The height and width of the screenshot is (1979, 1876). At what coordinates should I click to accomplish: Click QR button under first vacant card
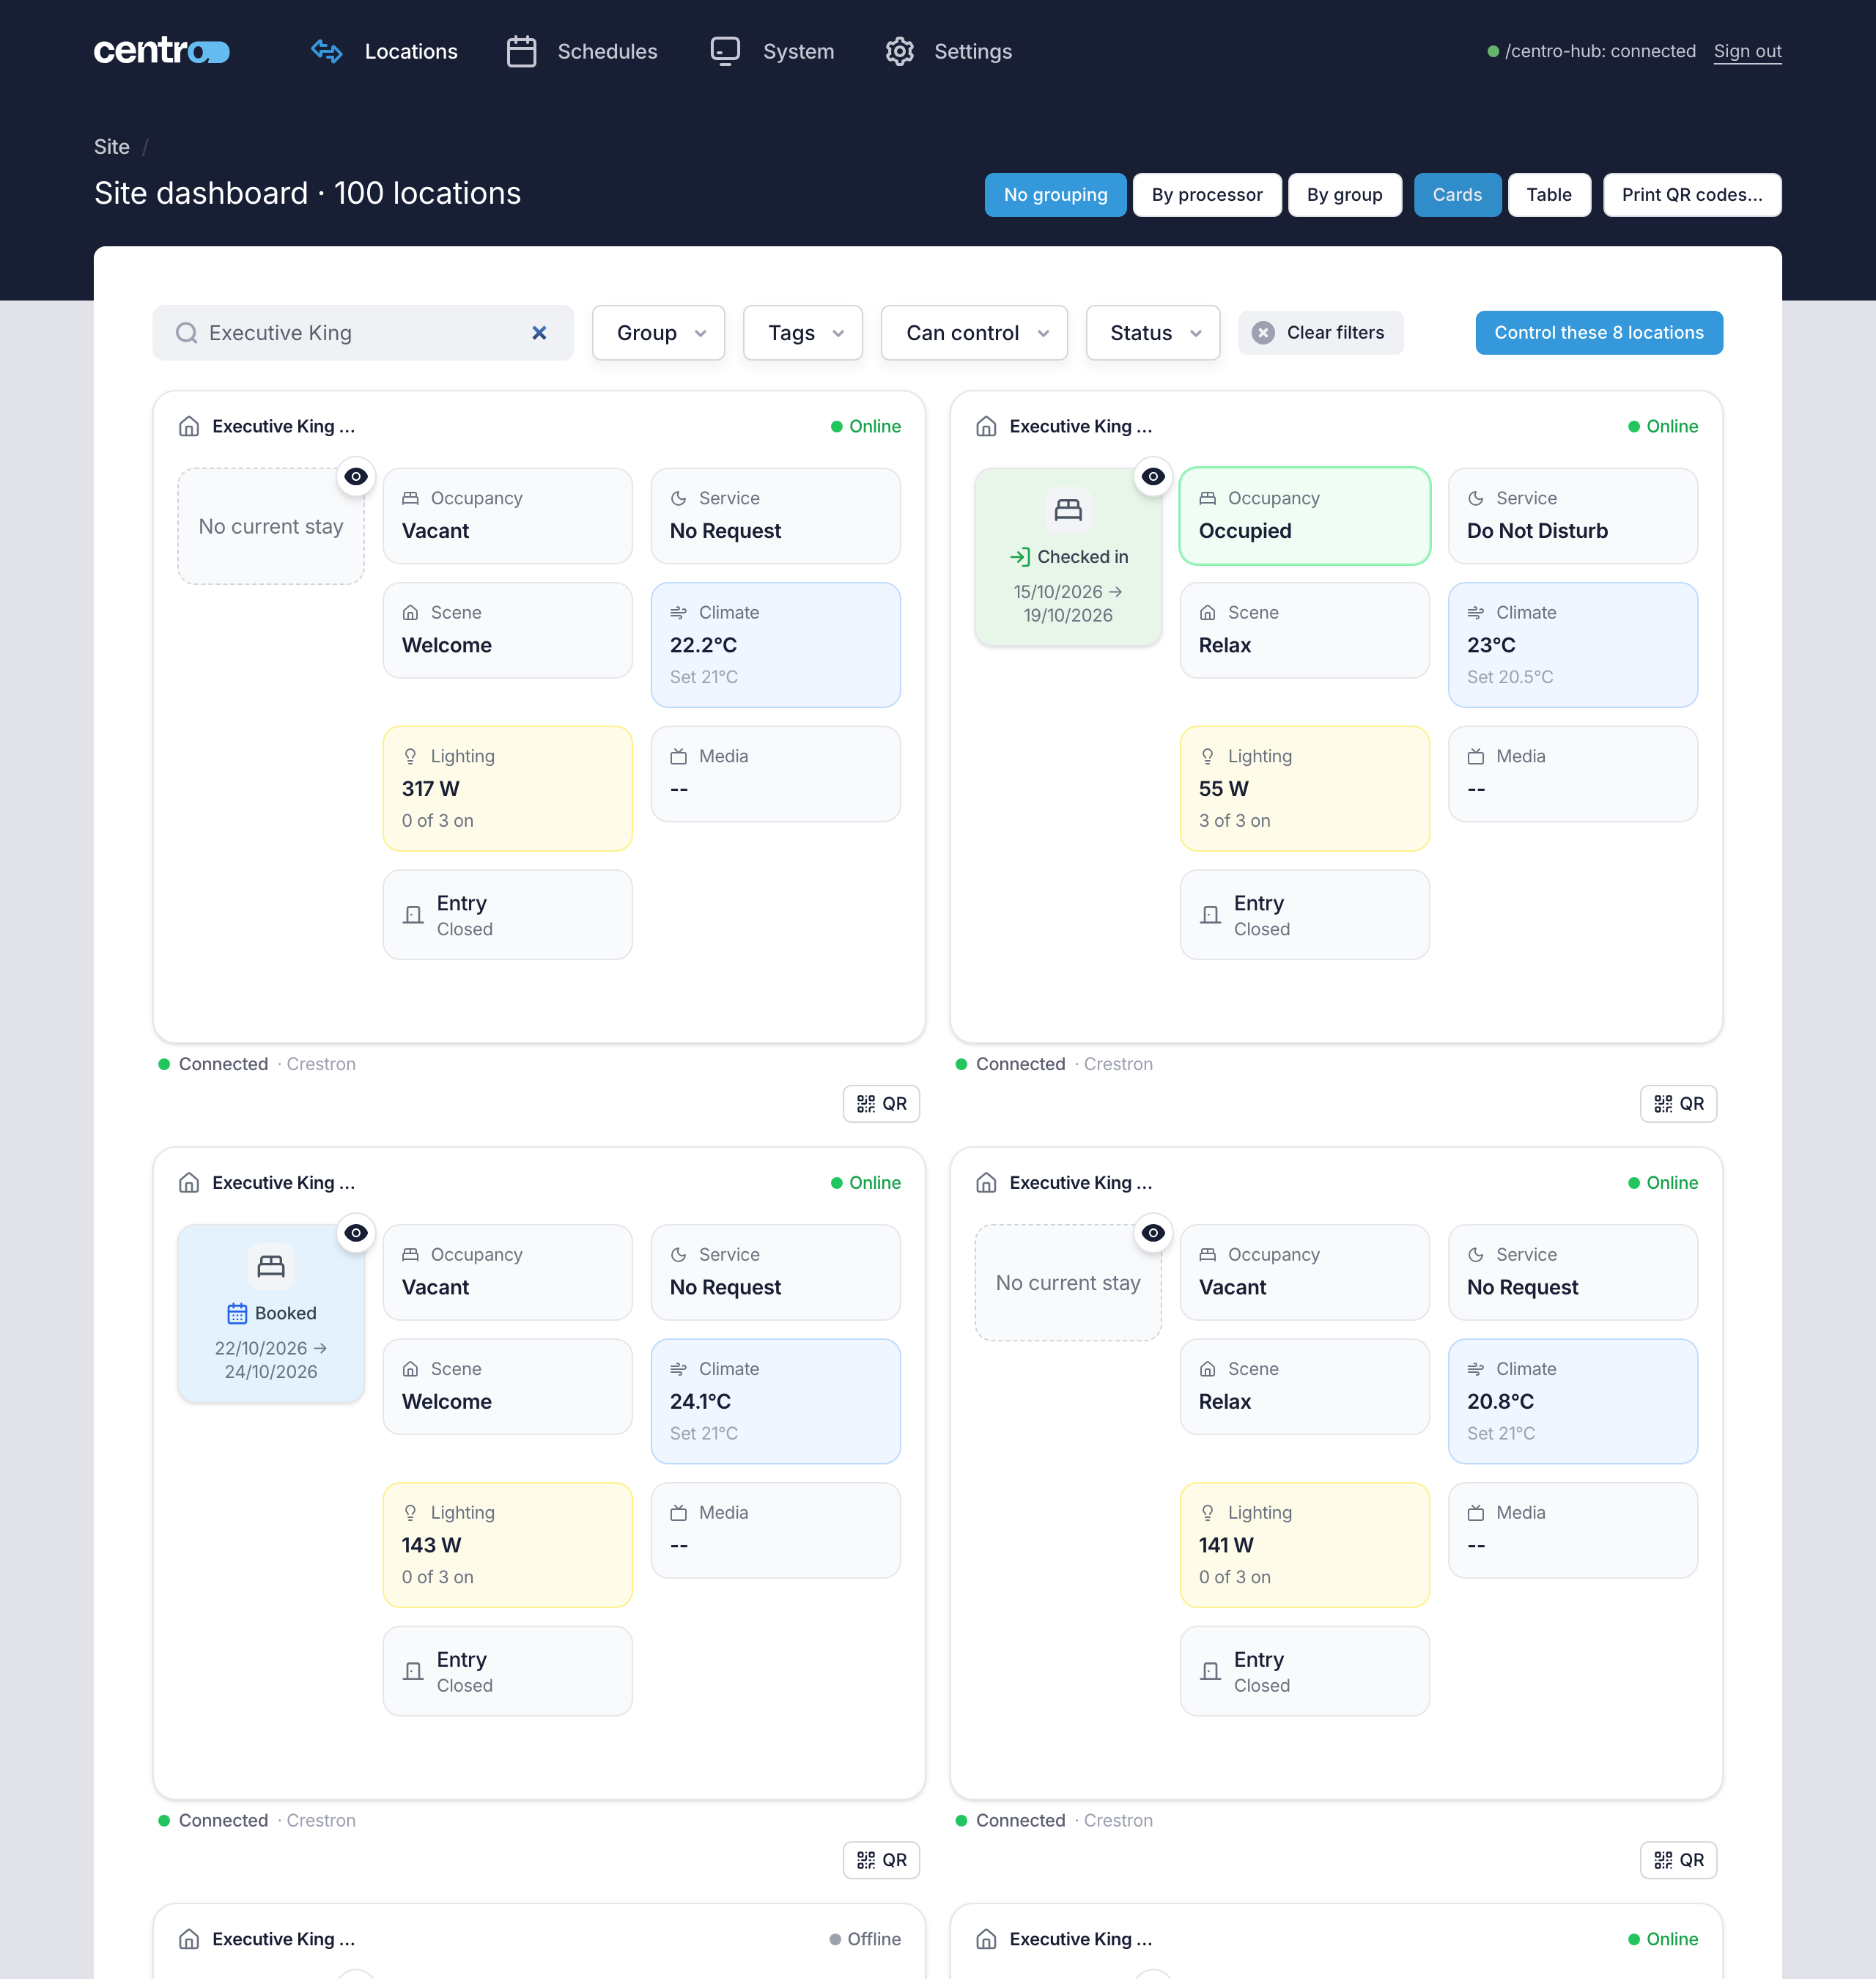pyautogui.click(x=881, y=1104)
